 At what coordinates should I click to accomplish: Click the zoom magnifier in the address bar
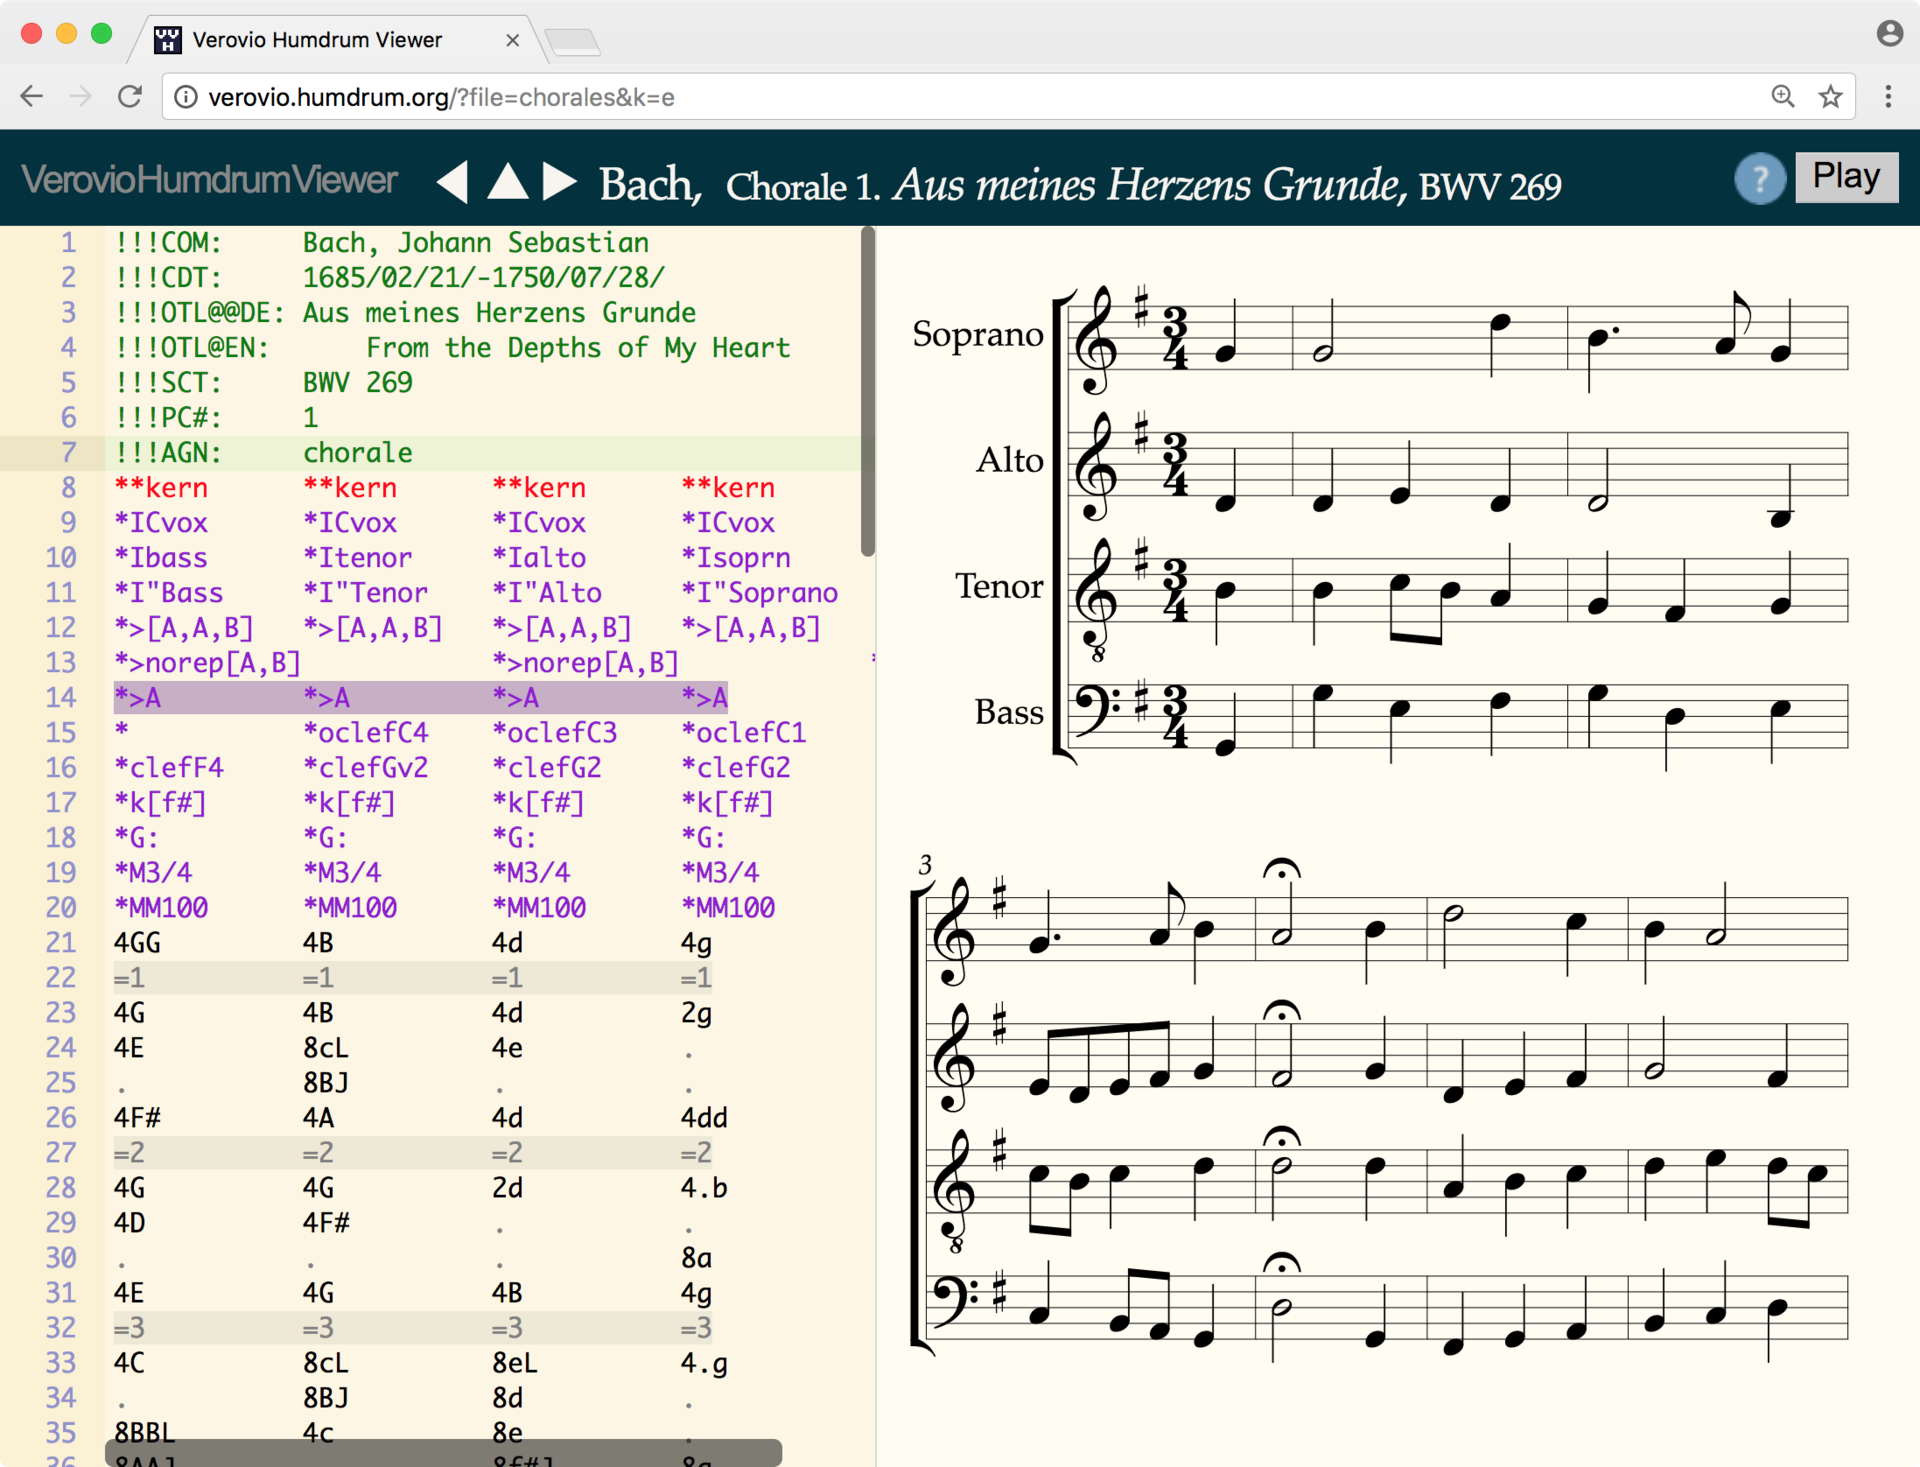click(1782, 97)
